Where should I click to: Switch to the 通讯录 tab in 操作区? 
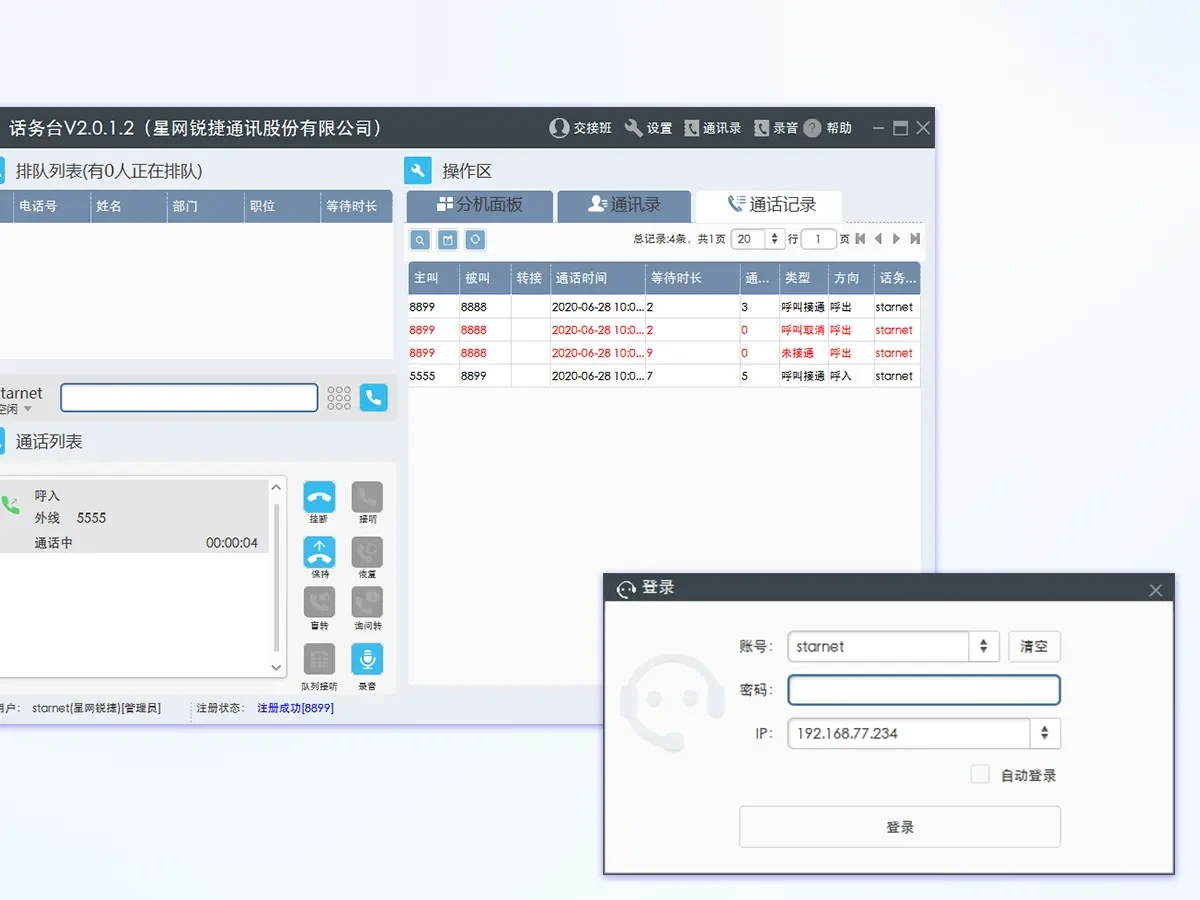[x=624, y=206]
